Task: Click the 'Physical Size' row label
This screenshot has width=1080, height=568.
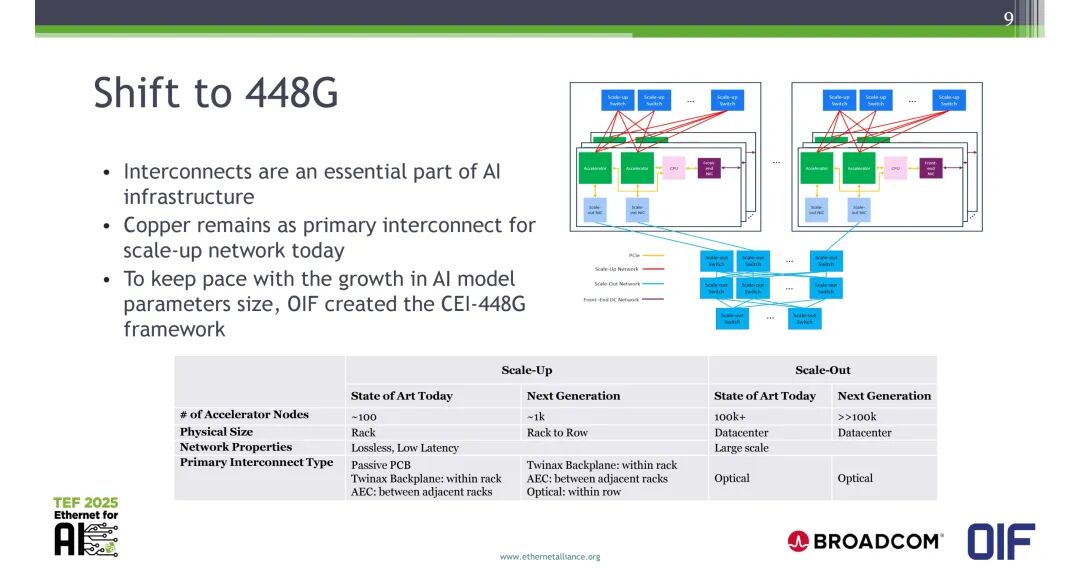Action: [x=216, y=432]
